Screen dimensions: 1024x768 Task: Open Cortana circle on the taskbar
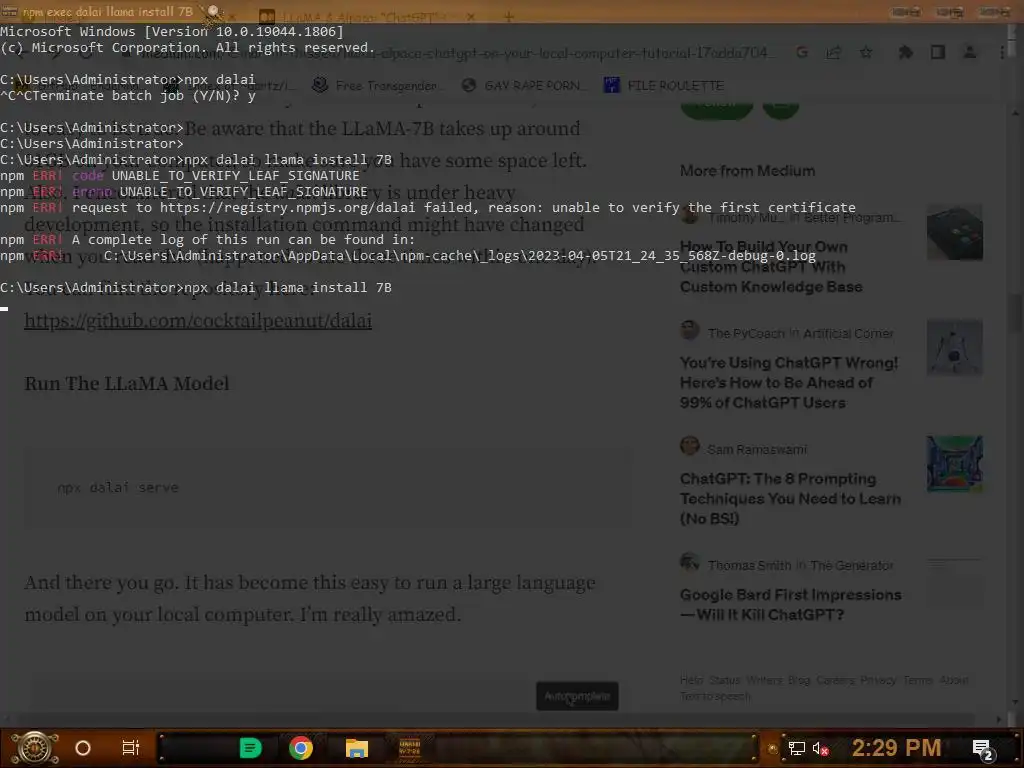click(x=83, y=748)
